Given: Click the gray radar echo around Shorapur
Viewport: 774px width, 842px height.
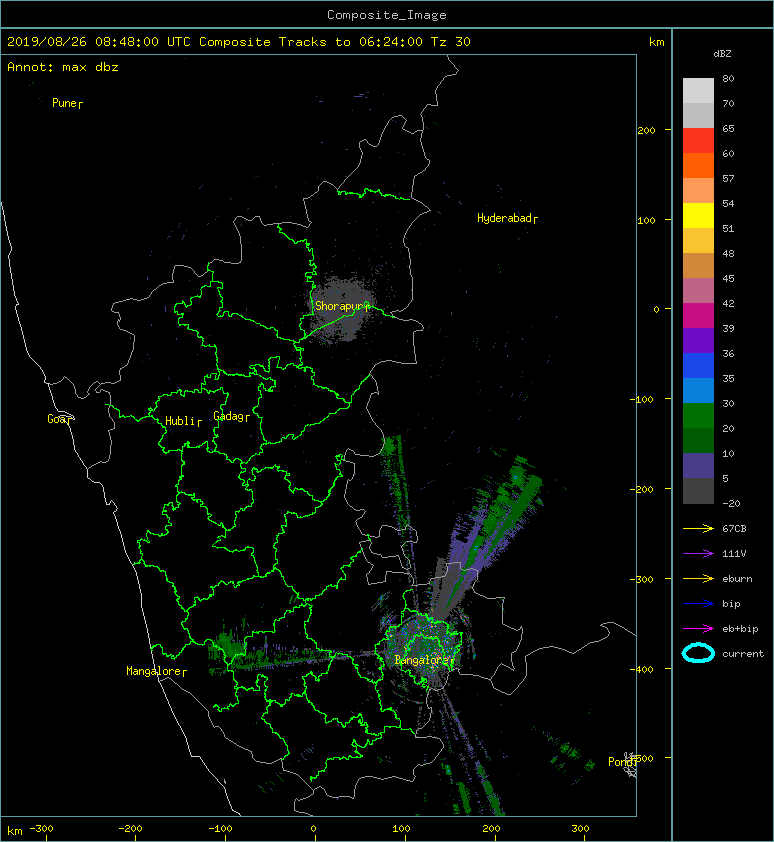Looking at the screenshot, I should tap(340, 309).
